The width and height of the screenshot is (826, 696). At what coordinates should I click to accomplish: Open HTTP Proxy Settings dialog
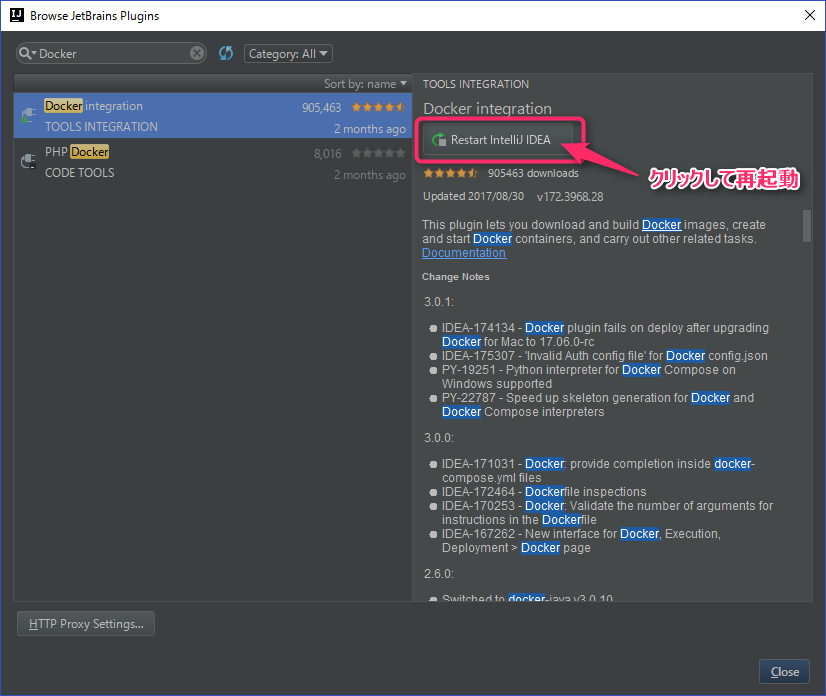86,624
